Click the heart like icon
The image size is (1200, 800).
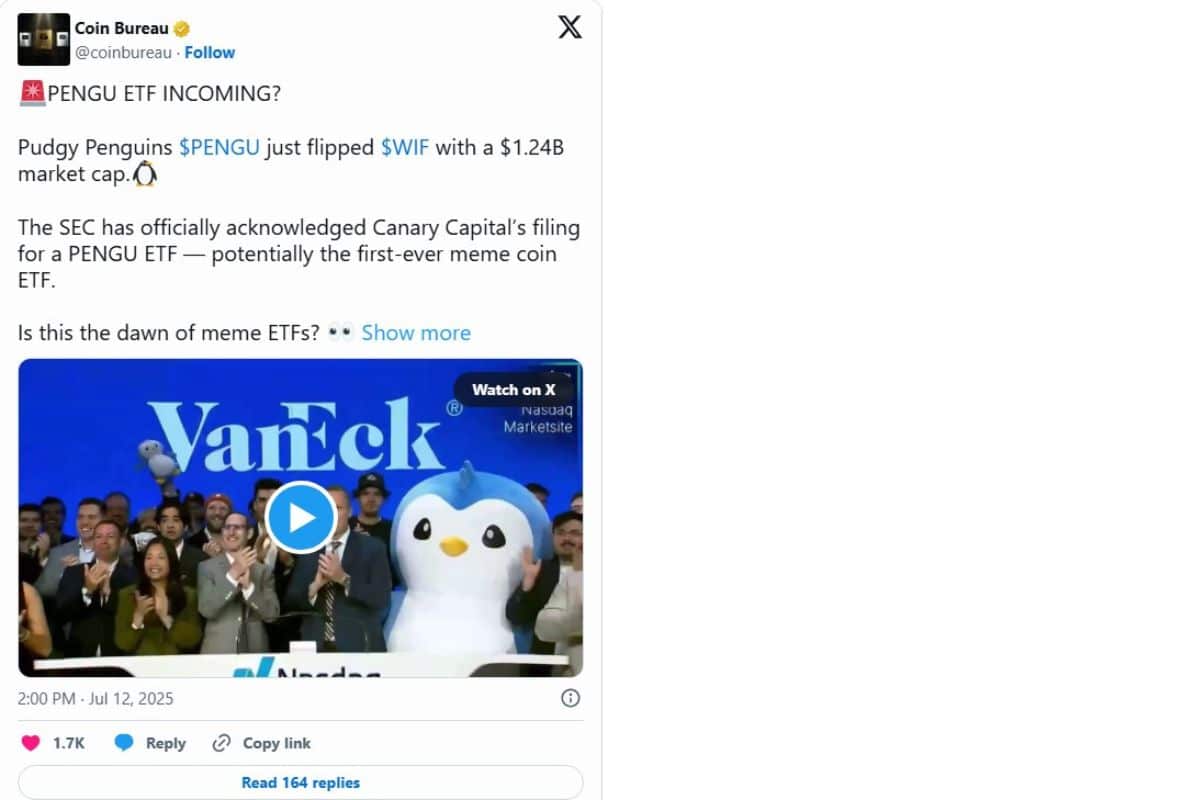[31, 743]
